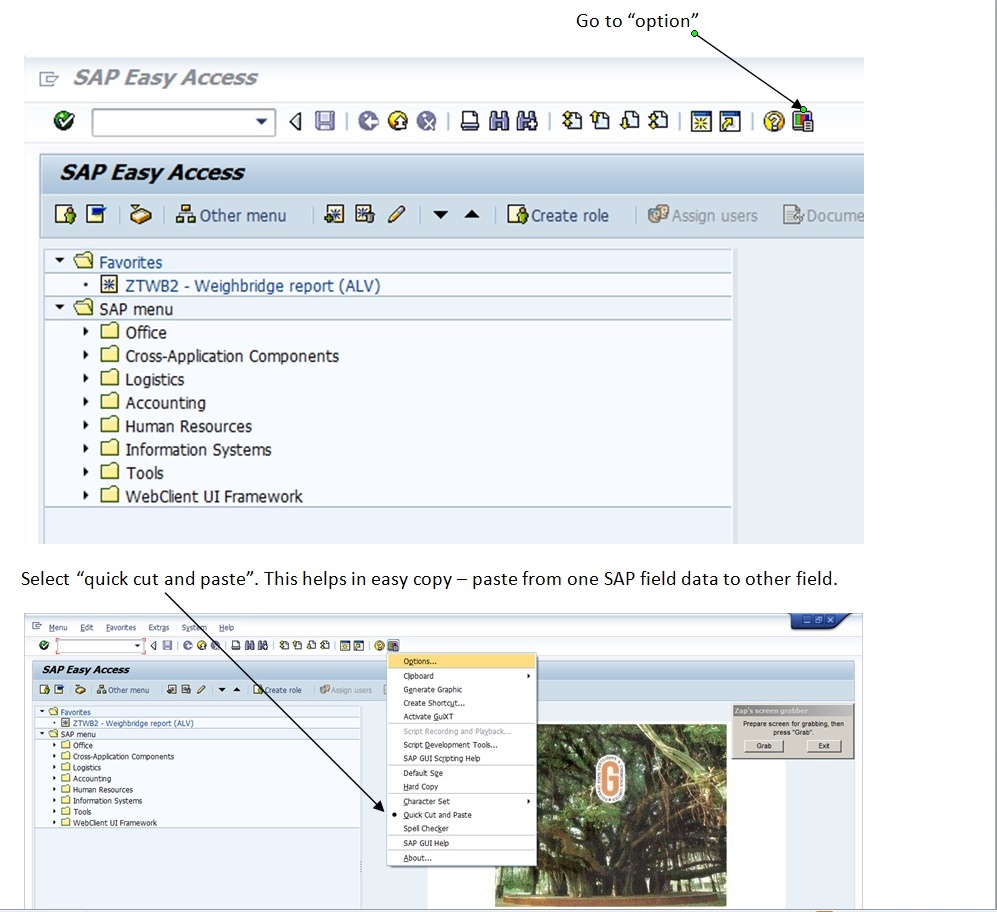Screen dimensions: 997x912
Task: Click the Next Page icon in the enlarged toolbar
Action: click(629, 120)
